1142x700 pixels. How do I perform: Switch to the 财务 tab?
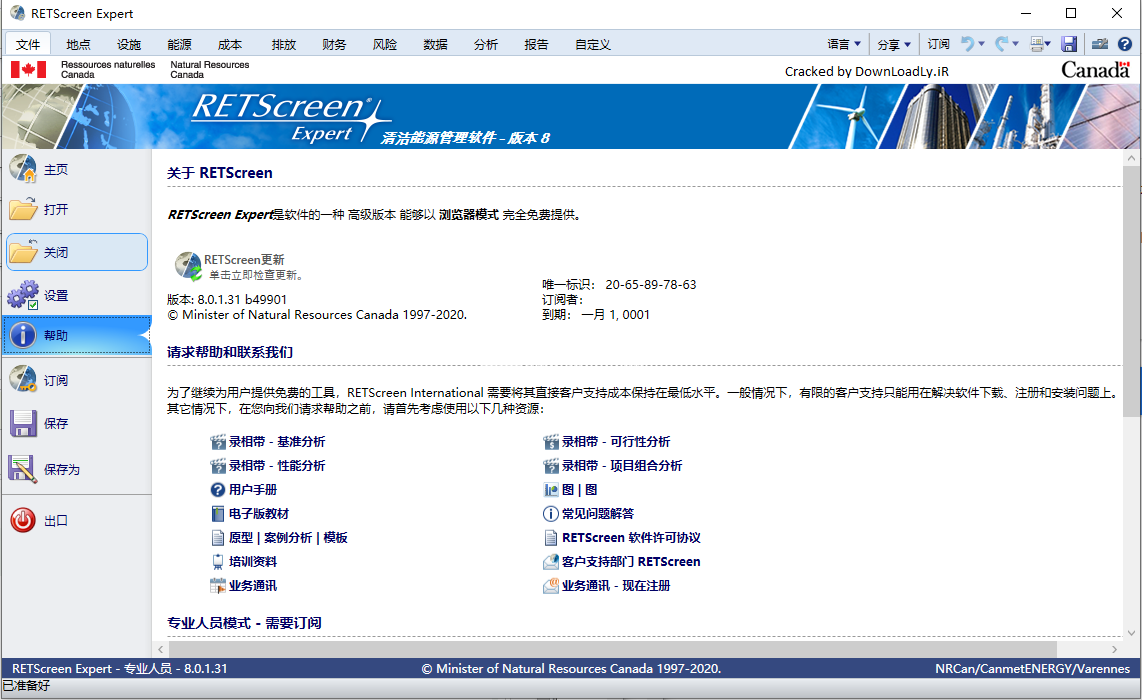coord(334,44)
